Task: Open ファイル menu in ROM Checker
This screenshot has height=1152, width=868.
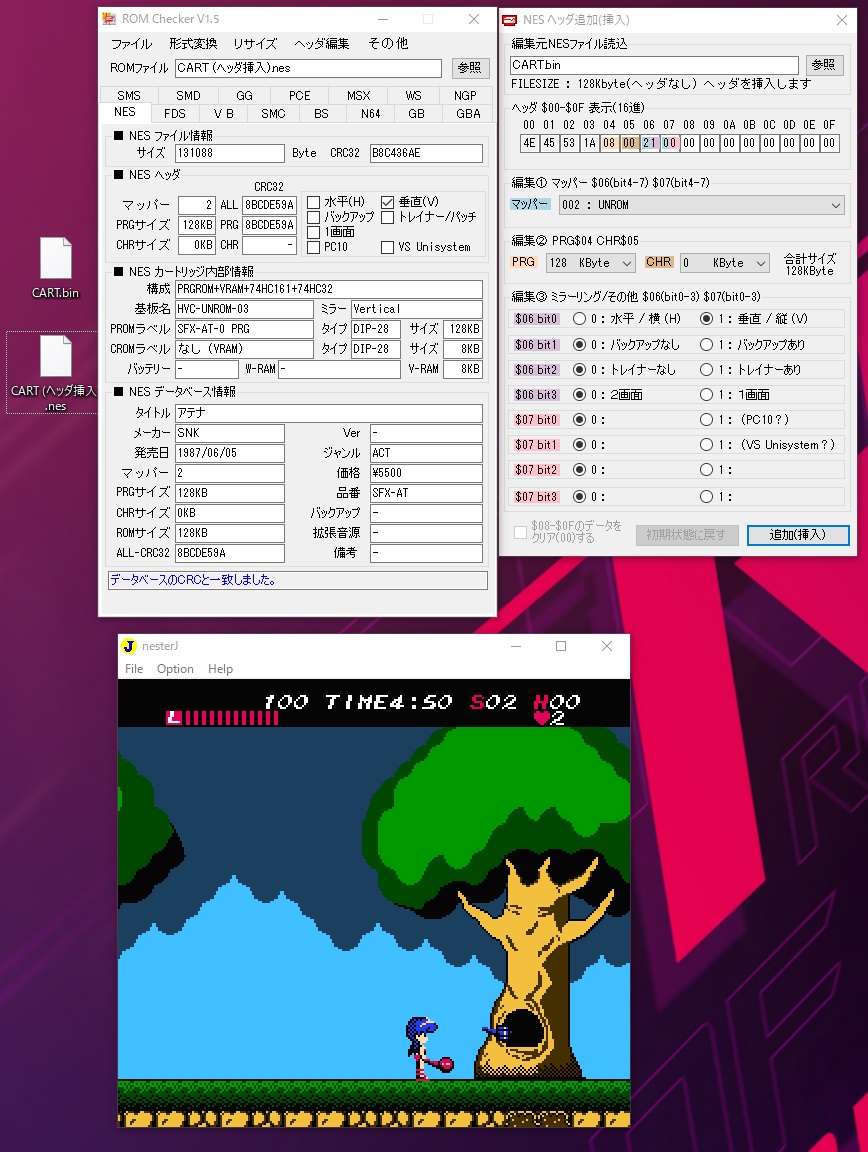Action: coord(131,44)
